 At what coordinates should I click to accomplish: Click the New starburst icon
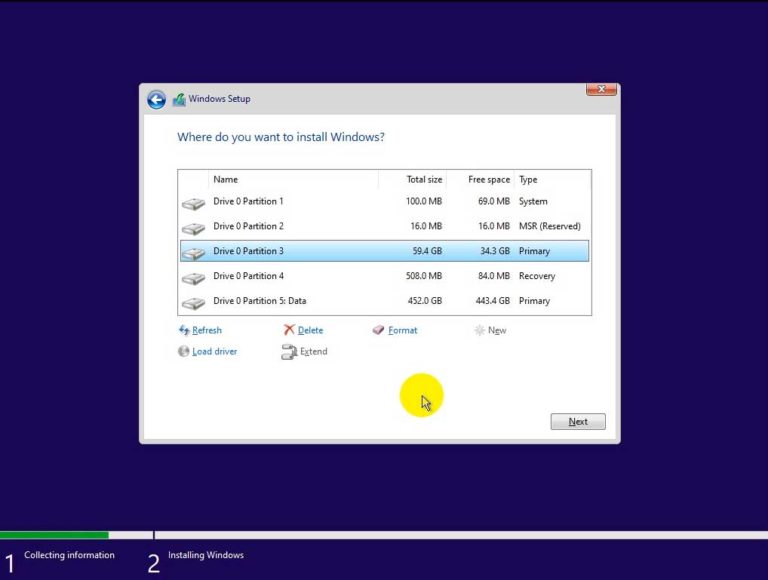coord(480,330)
